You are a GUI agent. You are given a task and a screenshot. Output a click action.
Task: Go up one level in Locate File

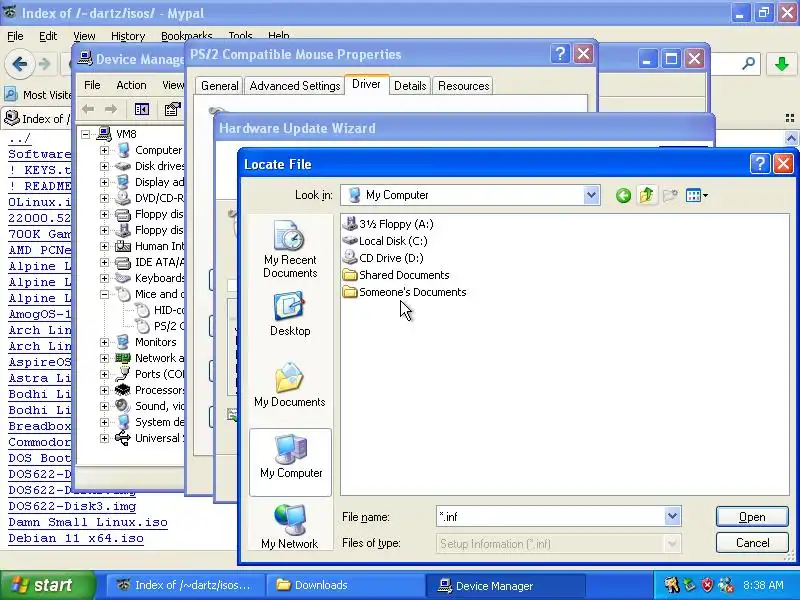(646, 195)
